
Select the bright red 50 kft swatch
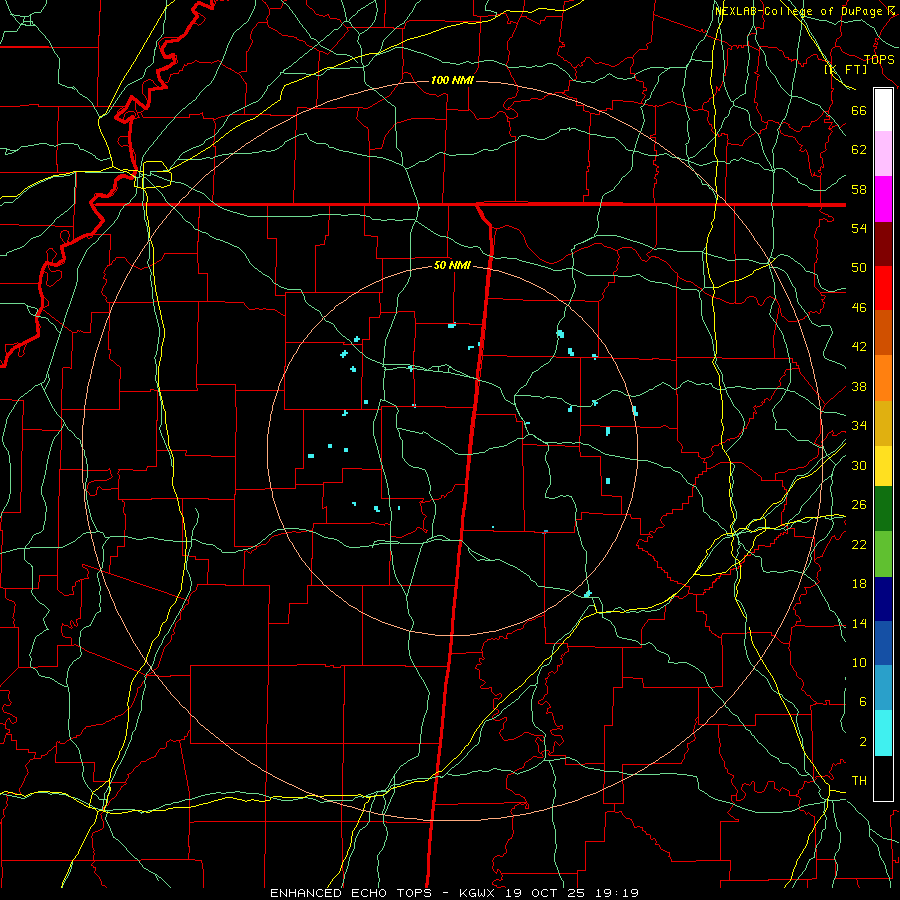[883, 288]
